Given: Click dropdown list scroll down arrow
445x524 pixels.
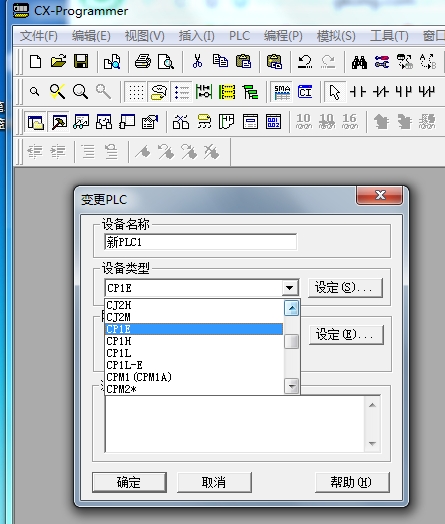Looking at the screenshot, I should pyautogui.click(x=292, y=386).
